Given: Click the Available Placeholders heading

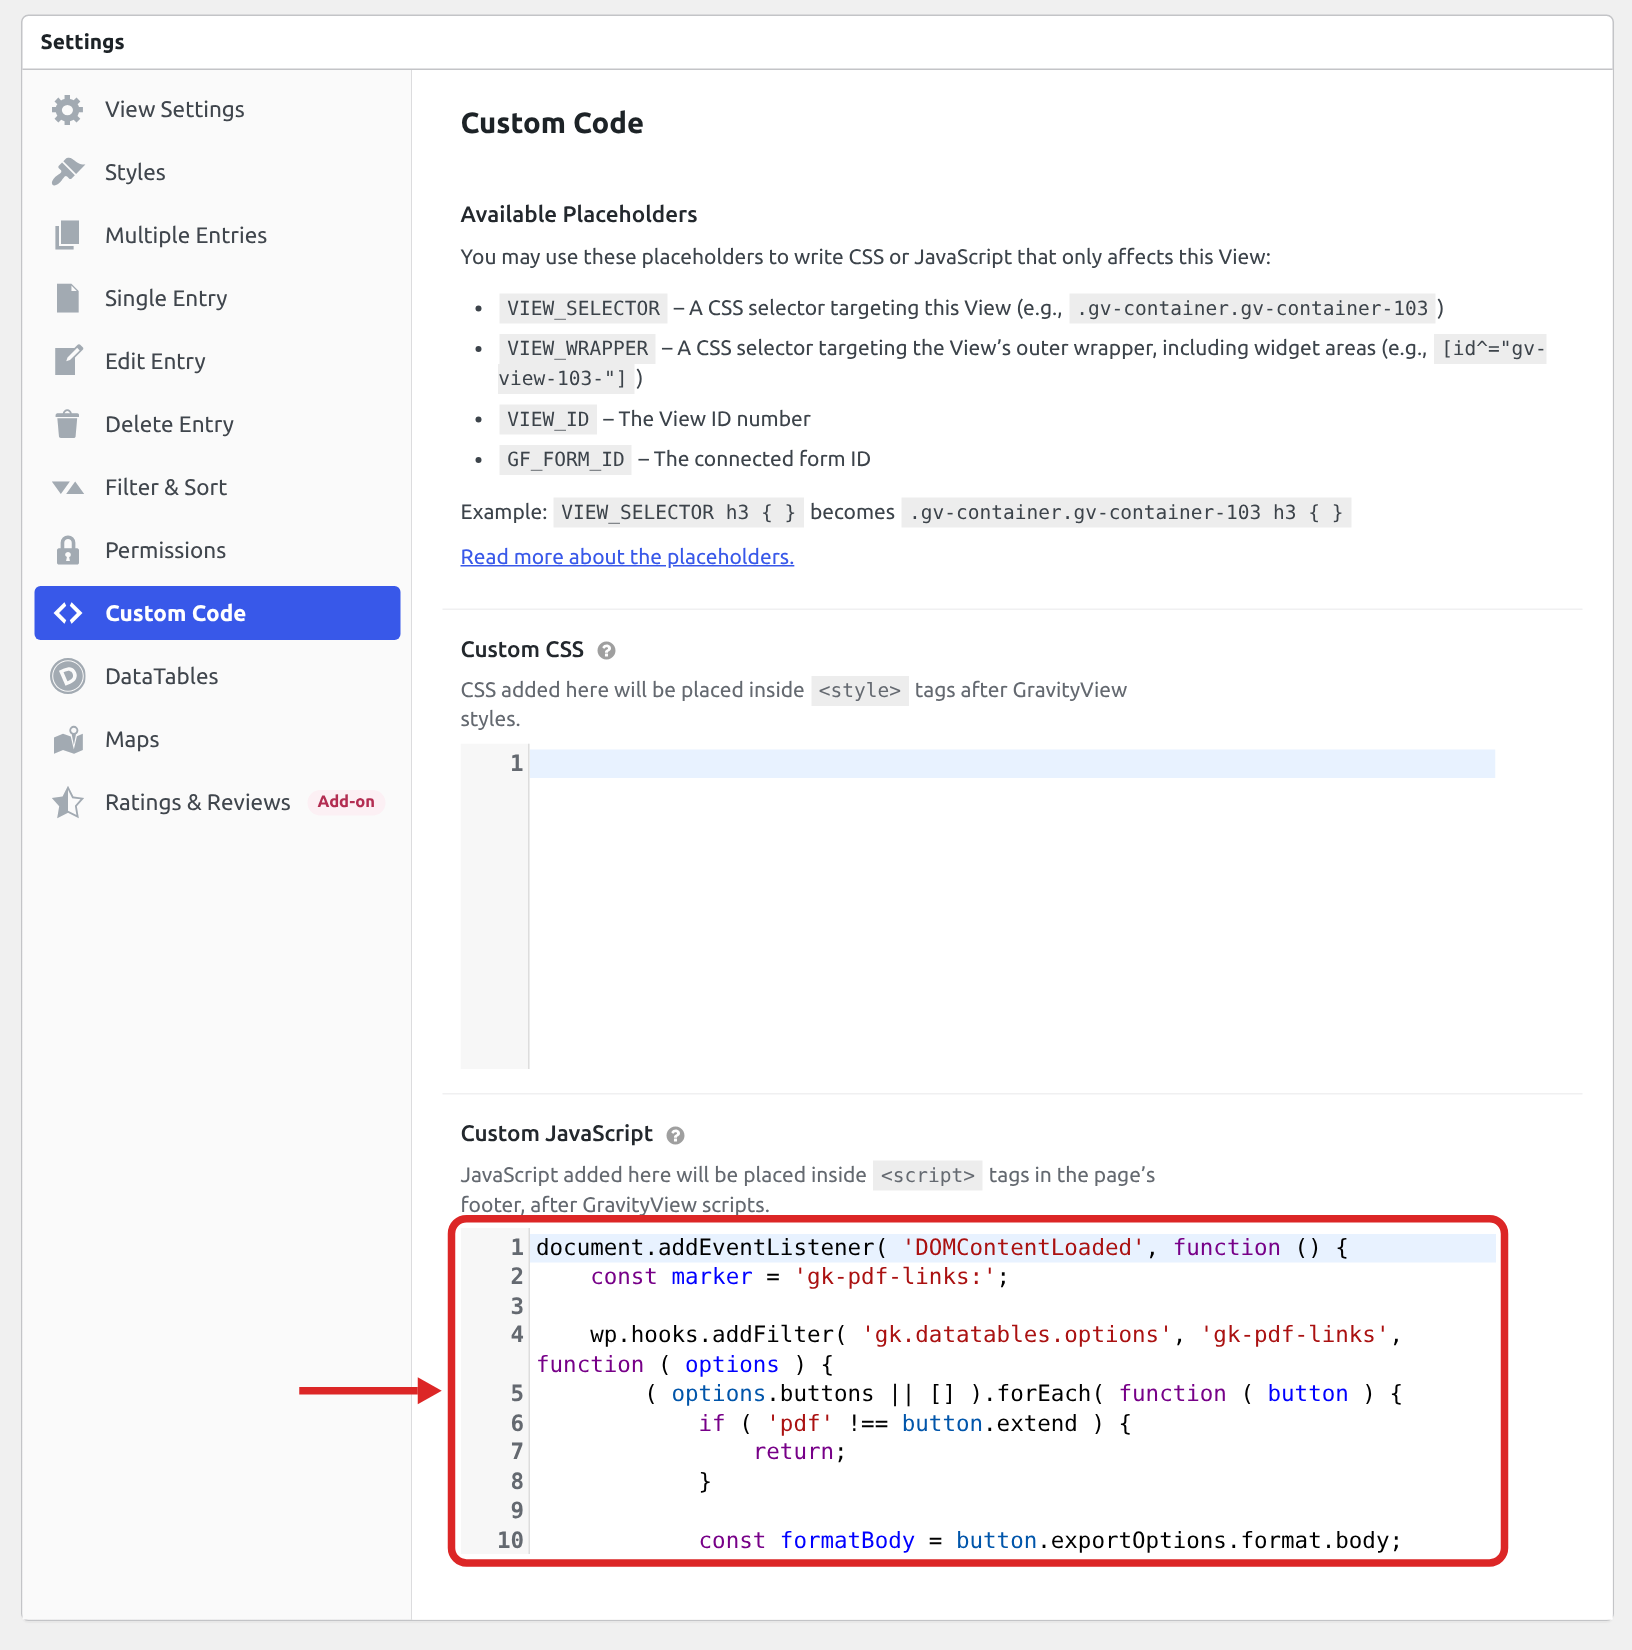Looking at the screenshot, I should 579,214.
